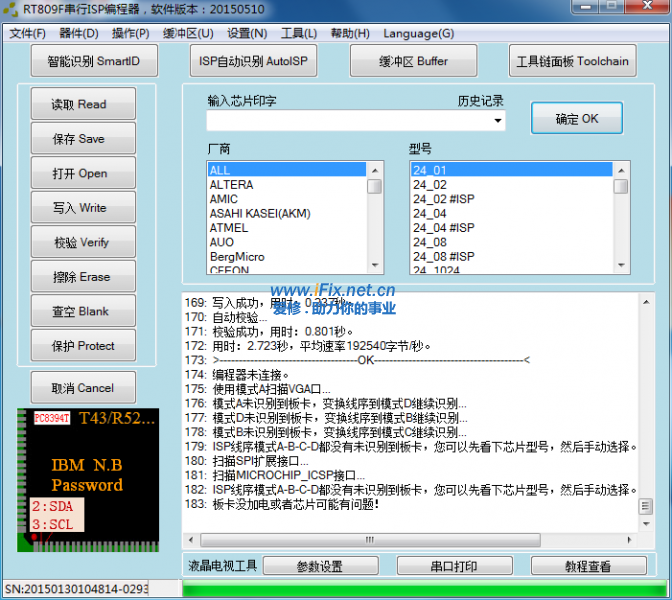
Task: Click the 智能识别 SmartID button
Action: [94, 61]
